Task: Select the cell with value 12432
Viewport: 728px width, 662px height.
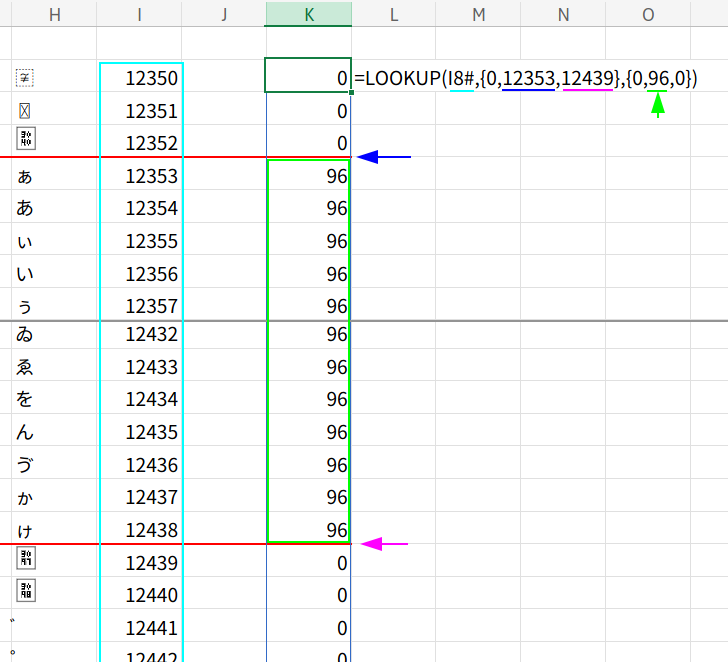Action: [x=141, y=335]
